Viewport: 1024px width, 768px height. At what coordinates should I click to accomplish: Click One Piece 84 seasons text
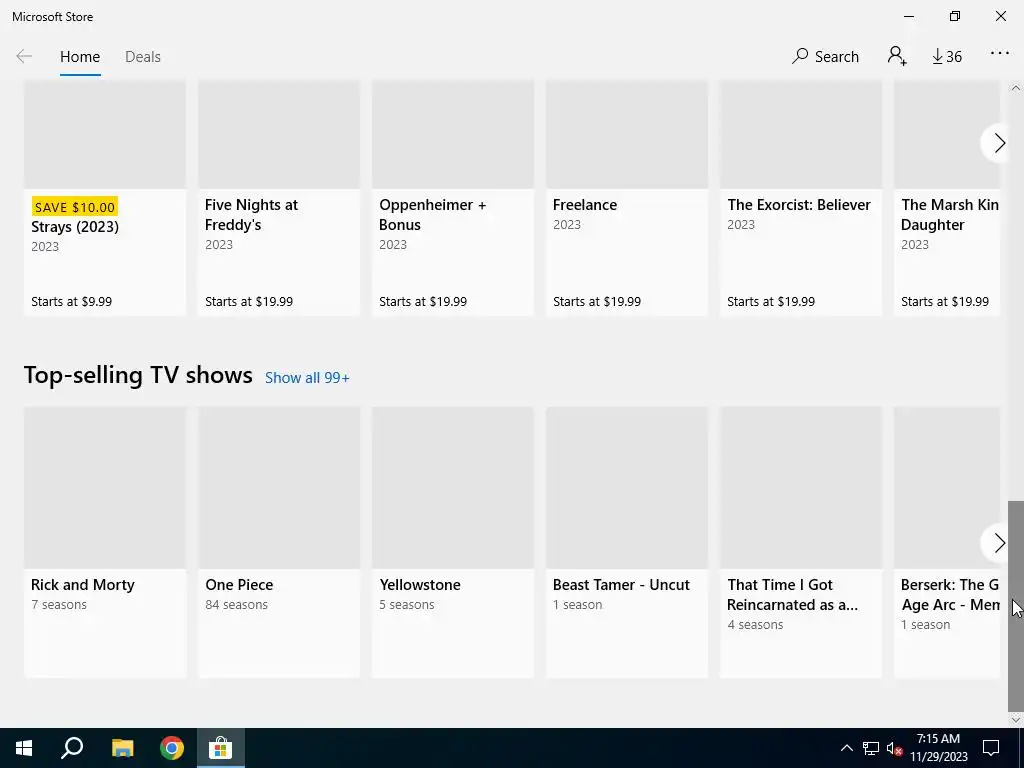tap(236, 605)
